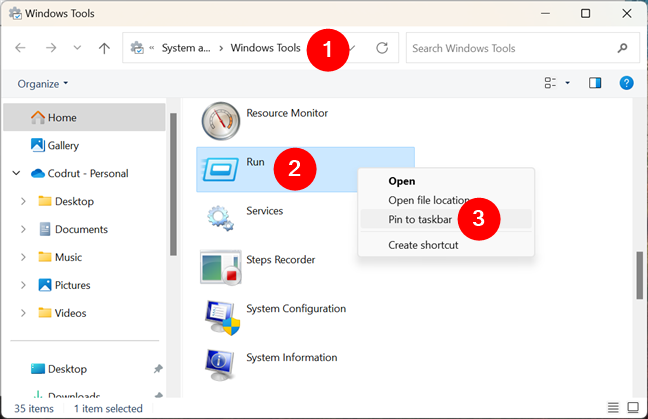The width and height of the screenshot is (648, 419).
Task: Click the System Information icon
Action: [220, 364]
